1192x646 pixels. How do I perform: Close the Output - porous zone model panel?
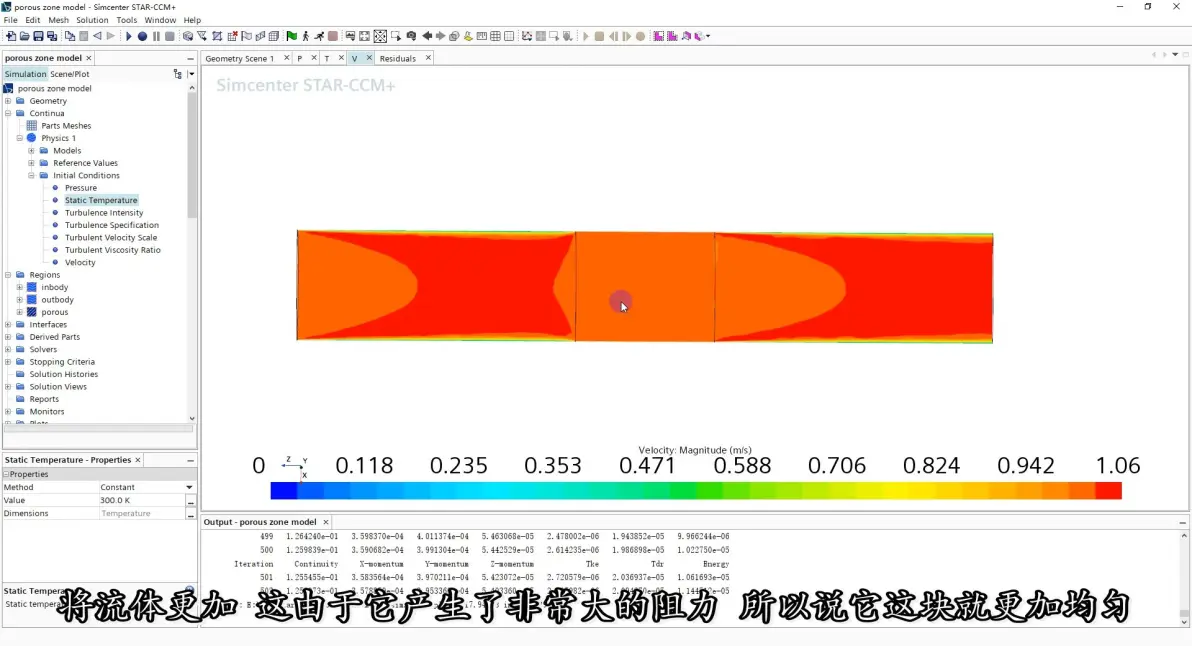326,522
